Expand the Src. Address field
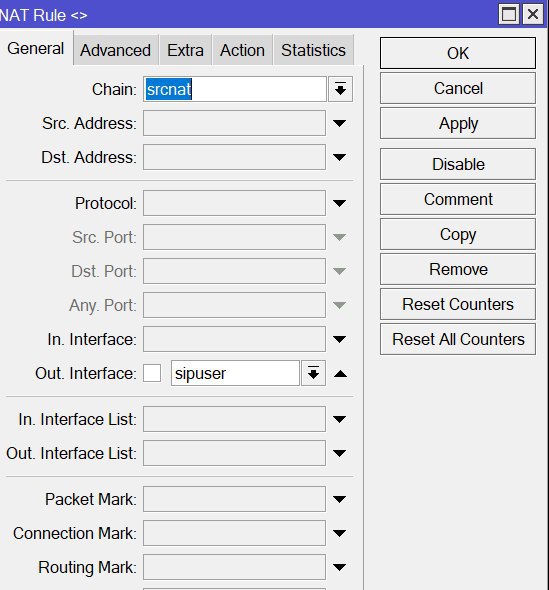Image resolution: width=549 pixels, height=590 pixels. [339, 123]
